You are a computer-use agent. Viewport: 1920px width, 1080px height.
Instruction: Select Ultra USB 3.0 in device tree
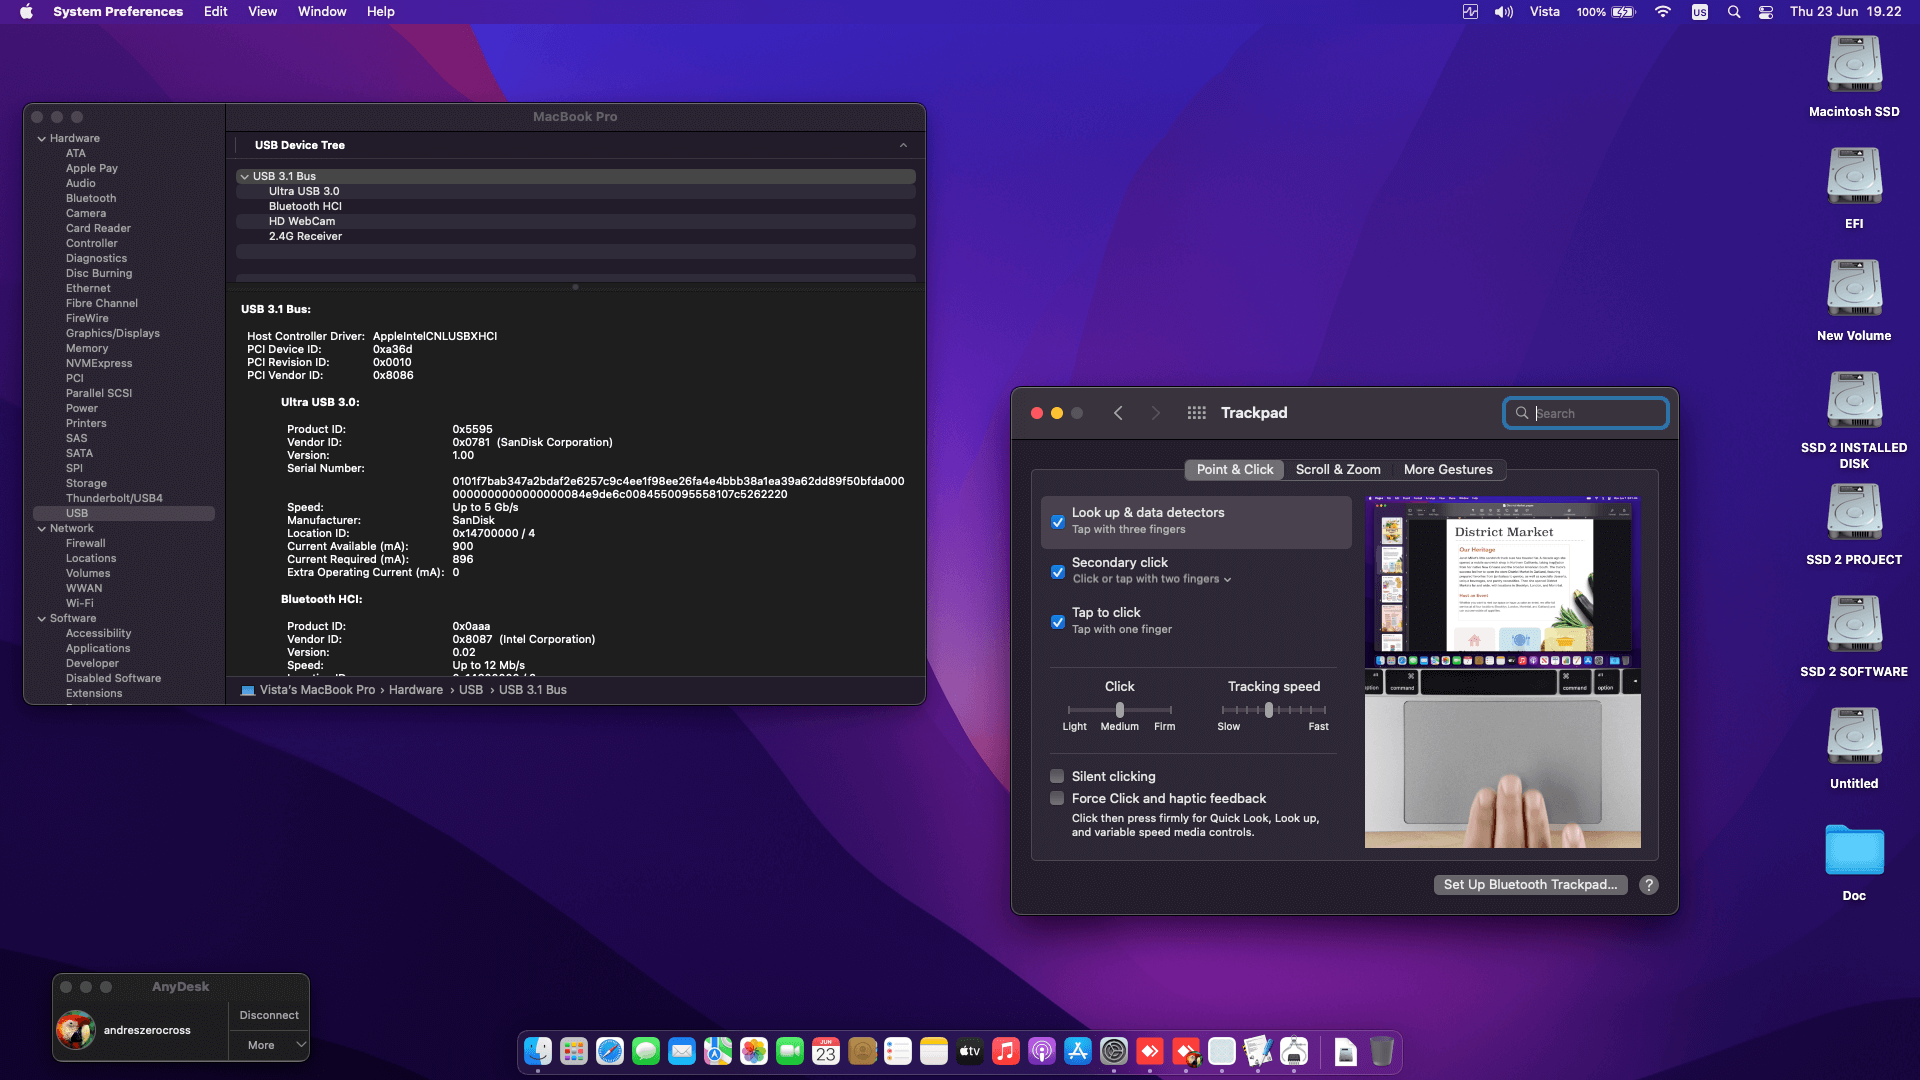point(575,191)
